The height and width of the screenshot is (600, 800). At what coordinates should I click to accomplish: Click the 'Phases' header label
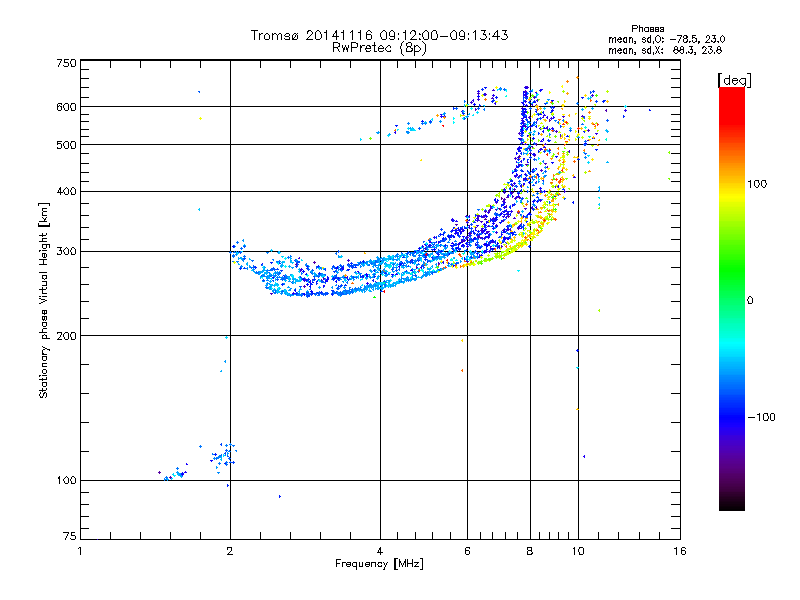647,29
